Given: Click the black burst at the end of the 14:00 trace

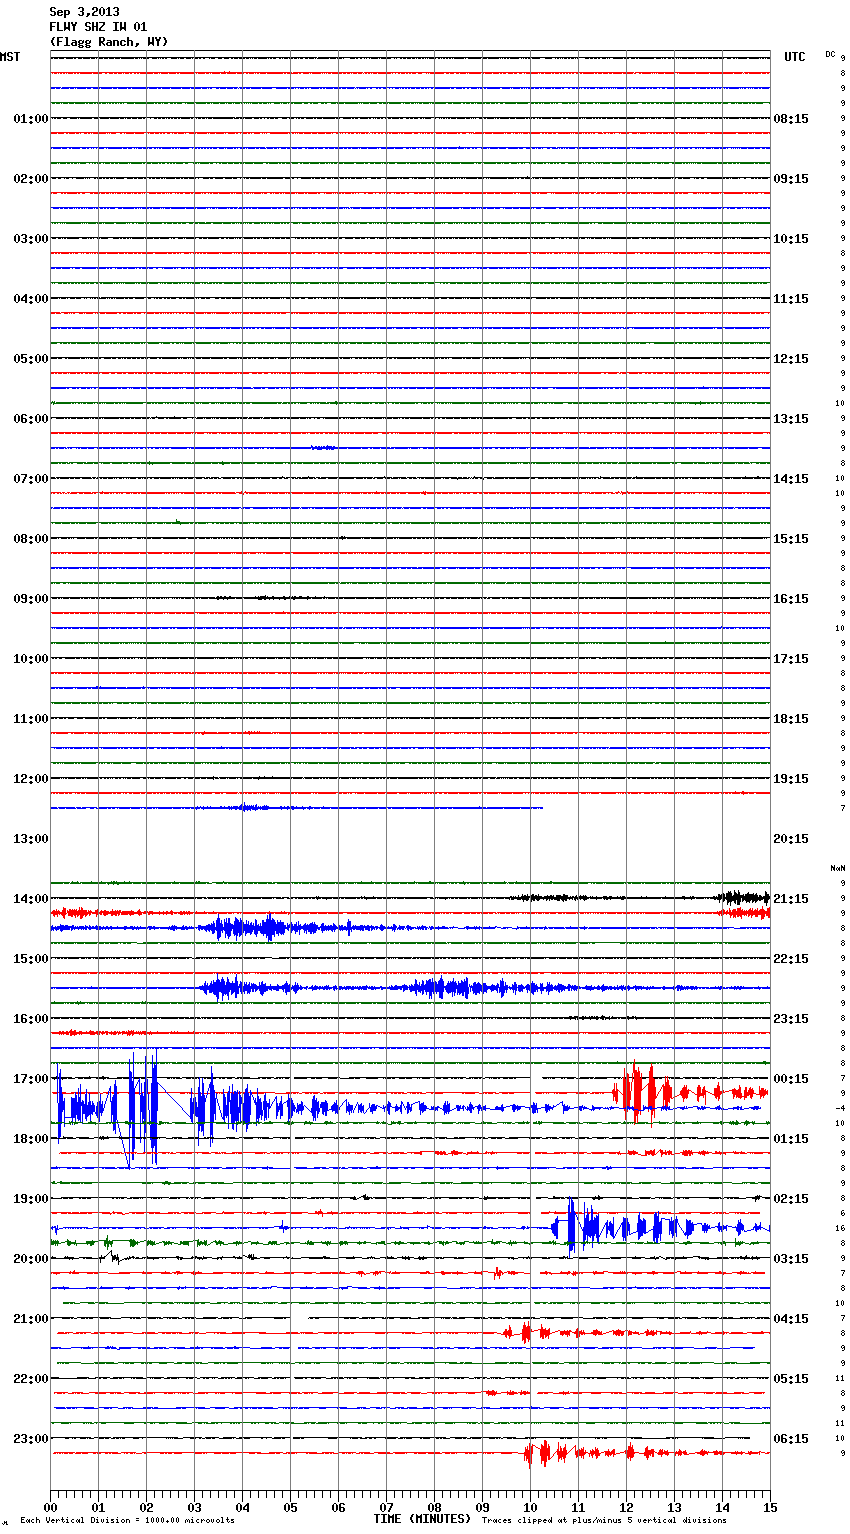Looking at the screenshot, I should [742, 898].
